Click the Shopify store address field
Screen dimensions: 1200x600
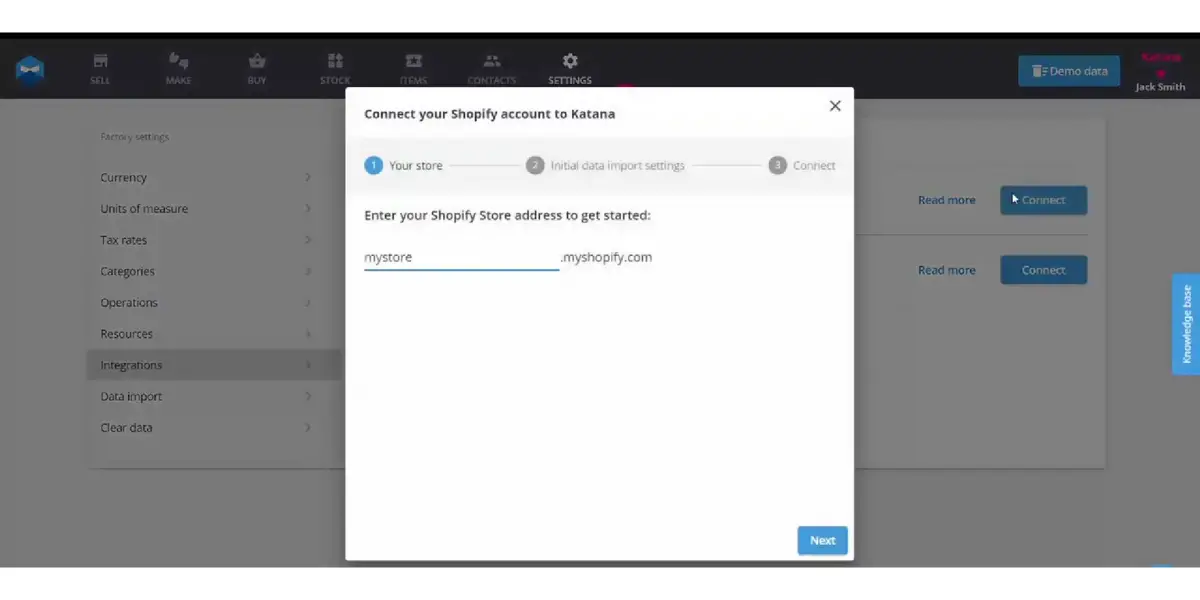(x=461, y=258)
